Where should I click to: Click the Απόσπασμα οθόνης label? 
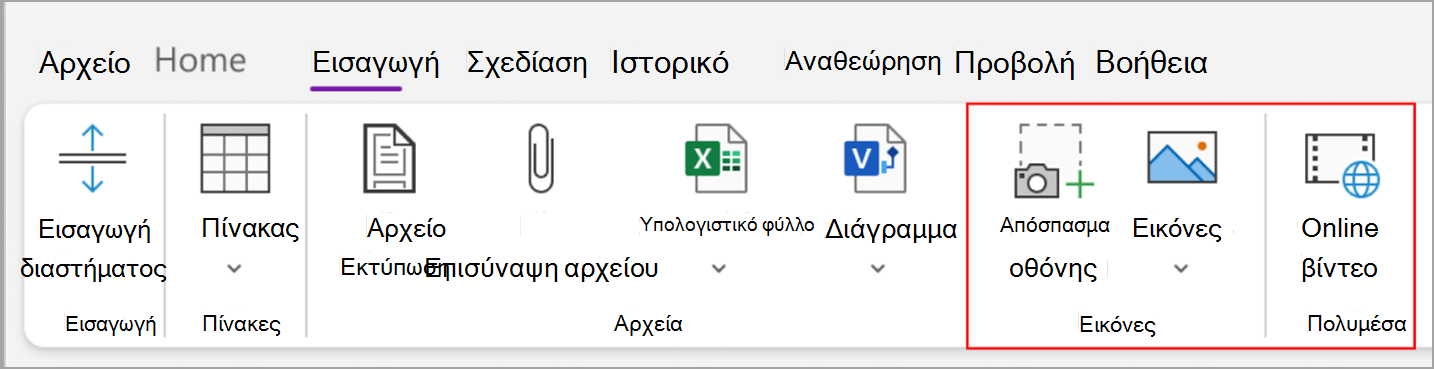(x=1055, y=247)
